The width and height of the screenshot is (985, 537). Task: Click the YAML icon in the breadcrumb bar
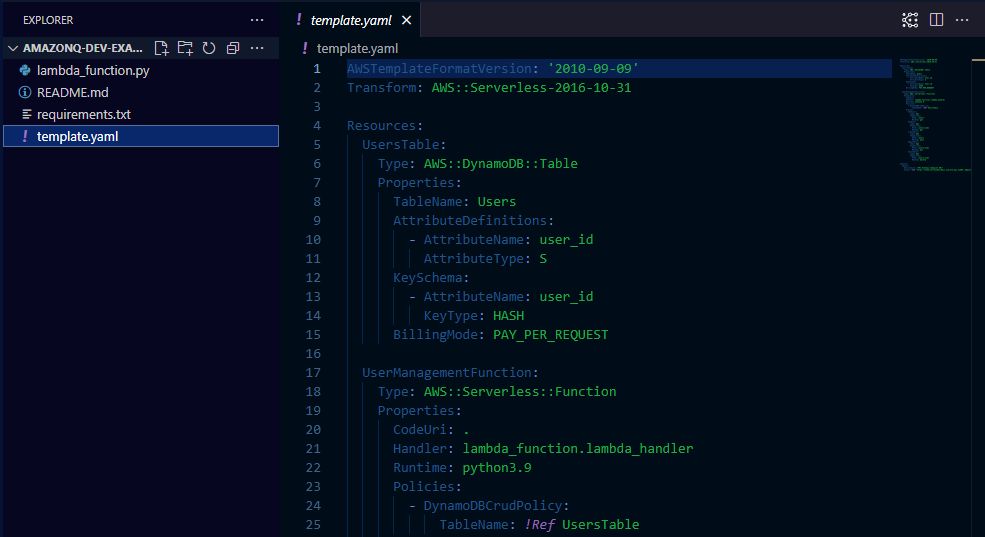click(x=305, y=48)
